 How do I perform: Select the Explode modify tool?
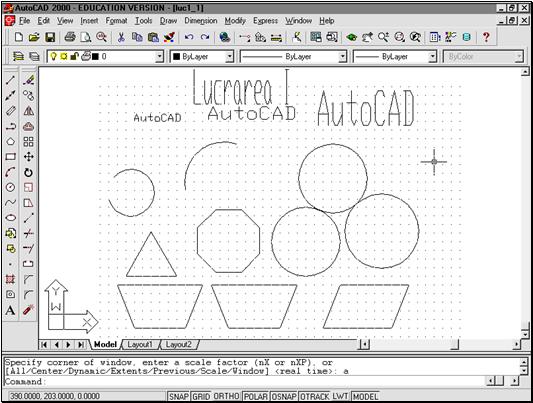29,310
